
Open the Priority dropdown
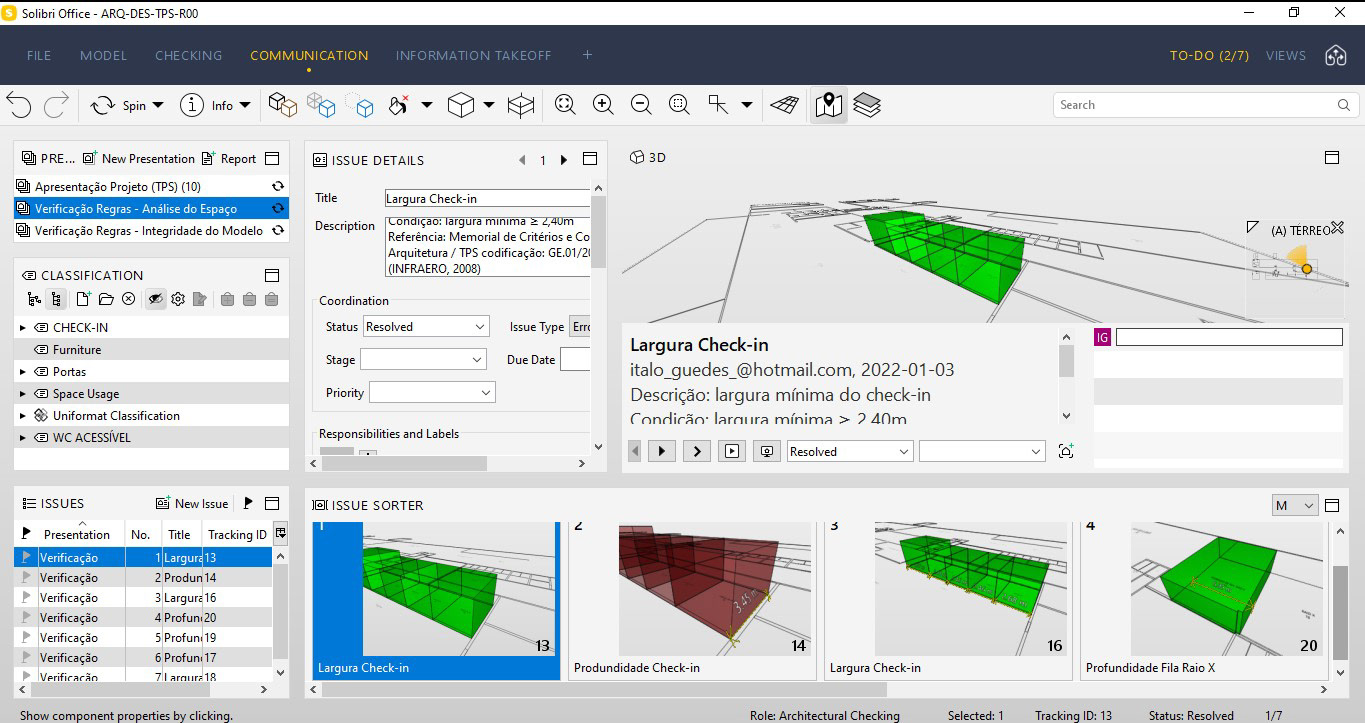point(432,393)
